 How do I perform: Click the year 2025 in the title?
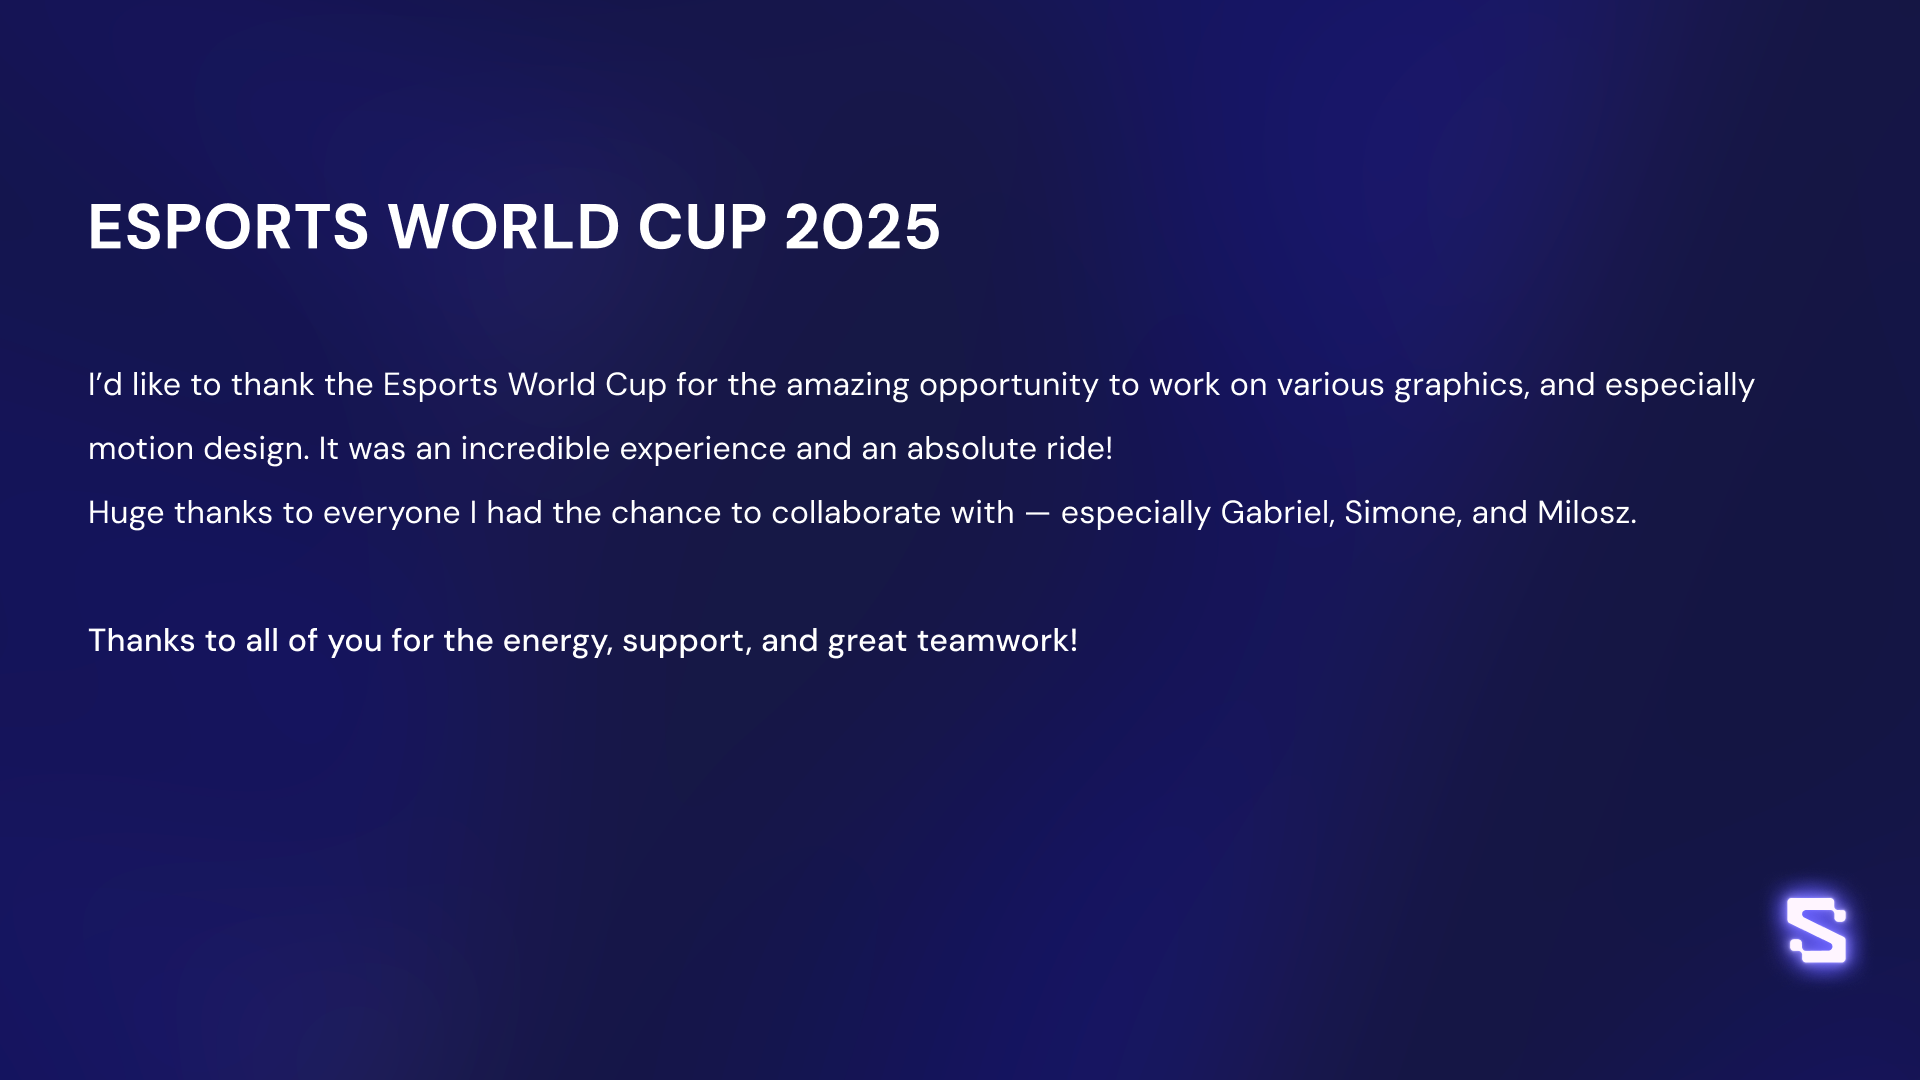(x=862, y=226)
